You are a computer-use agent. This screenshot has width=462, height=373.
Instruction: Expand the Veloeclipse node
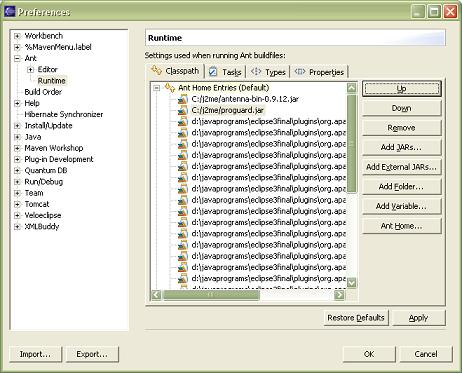coord(17,215)
